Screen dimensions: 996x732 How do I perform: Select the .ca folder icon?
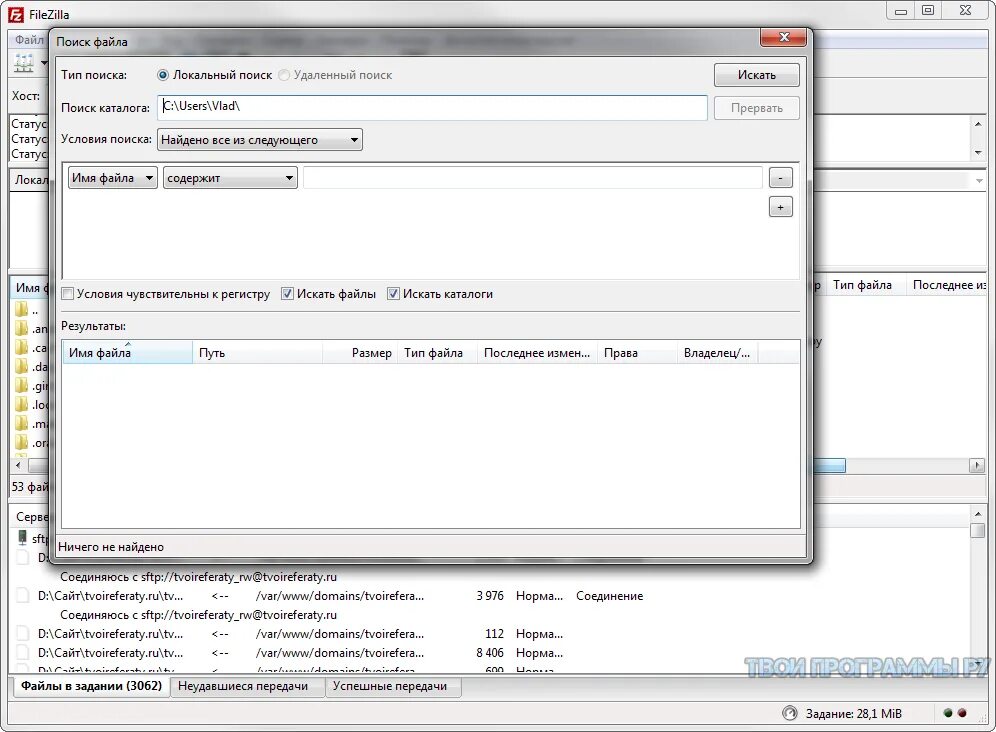(22, 348)
